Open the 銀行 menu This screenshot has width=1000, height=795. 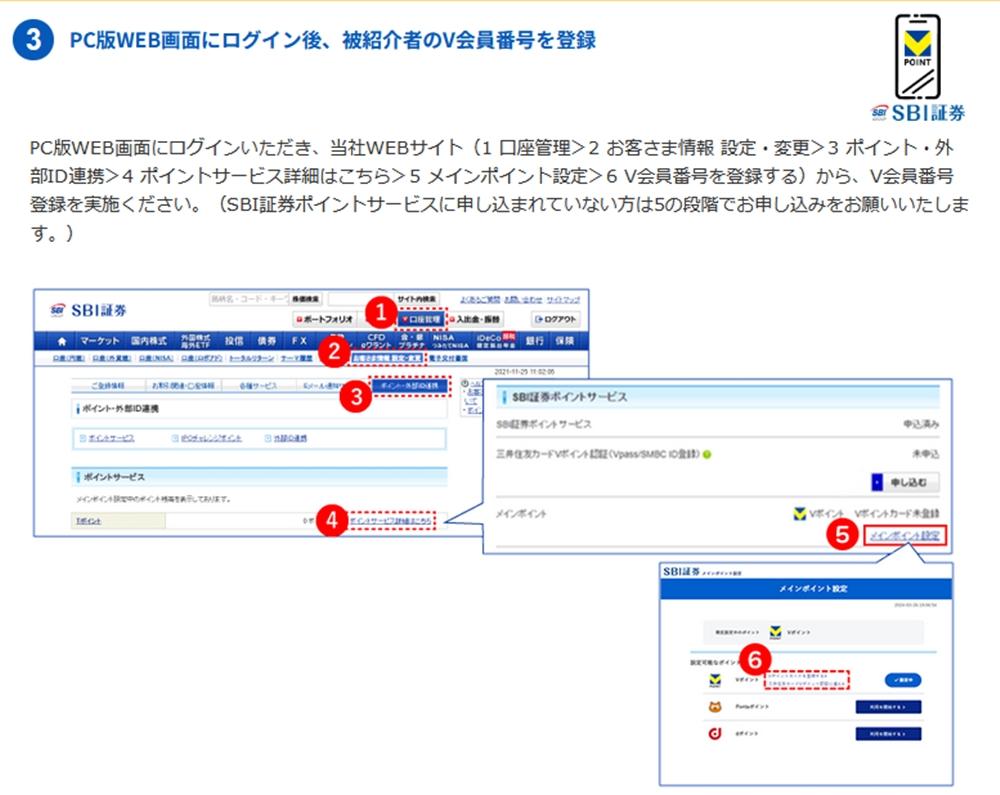534,341
